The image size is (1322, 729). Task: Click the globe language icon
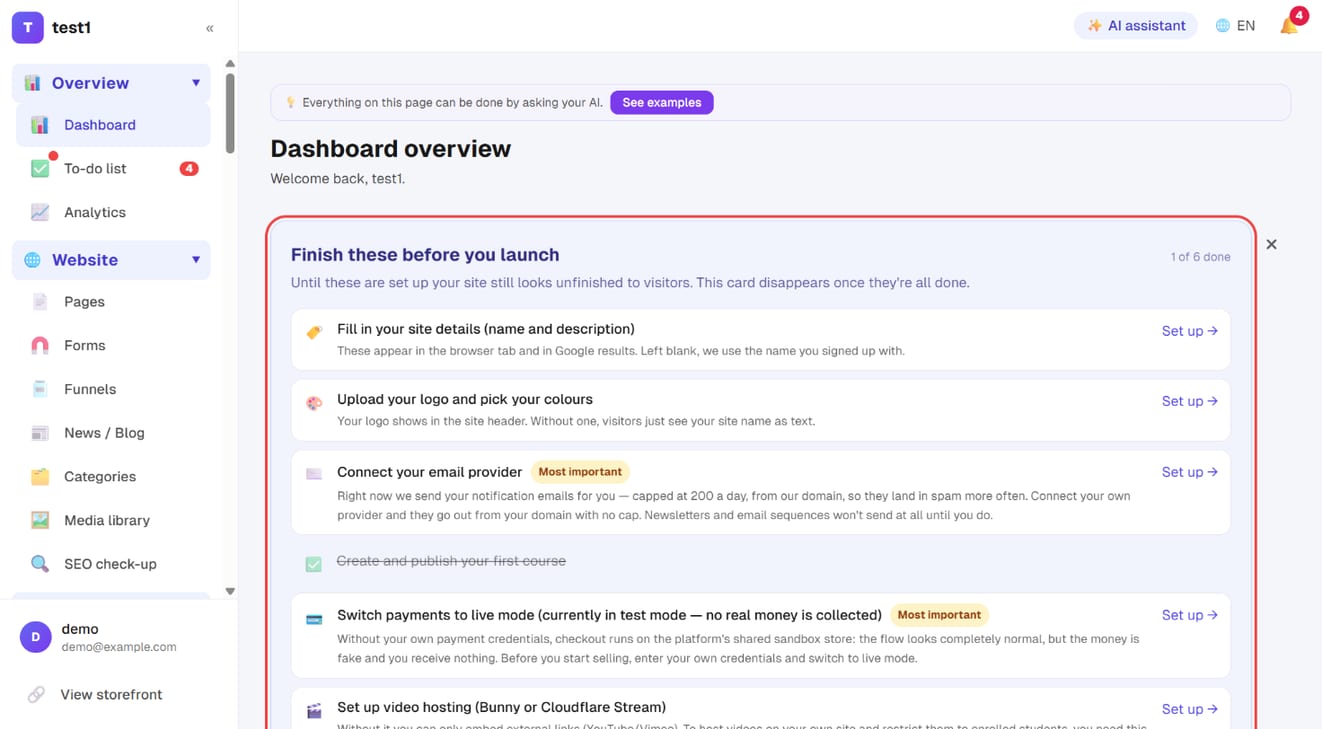click(1222, 26)
